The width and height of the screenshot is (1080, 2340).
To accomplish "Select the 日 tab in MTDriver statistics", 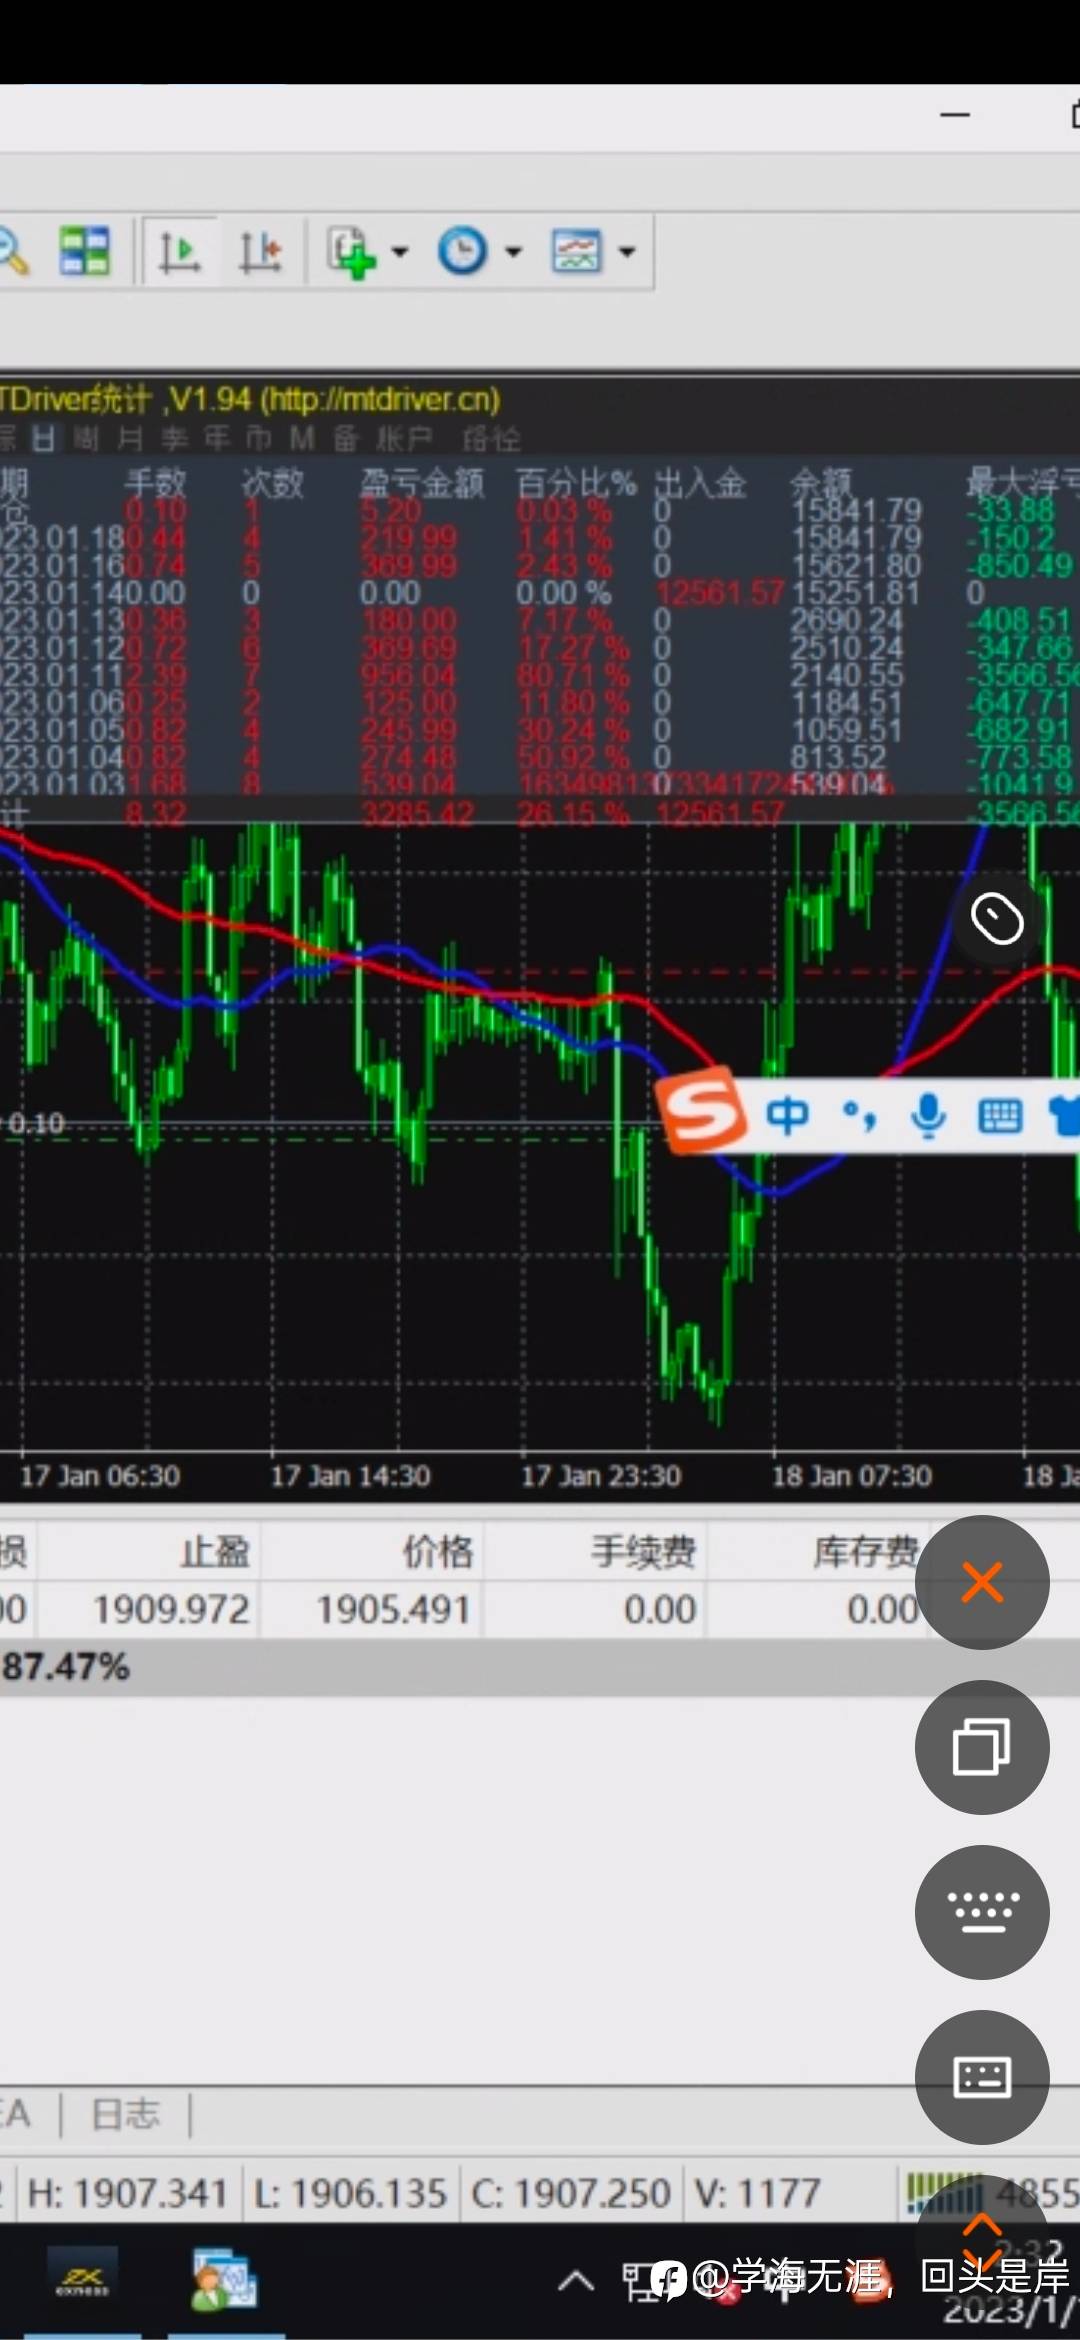I will click(x=43, y=438).
